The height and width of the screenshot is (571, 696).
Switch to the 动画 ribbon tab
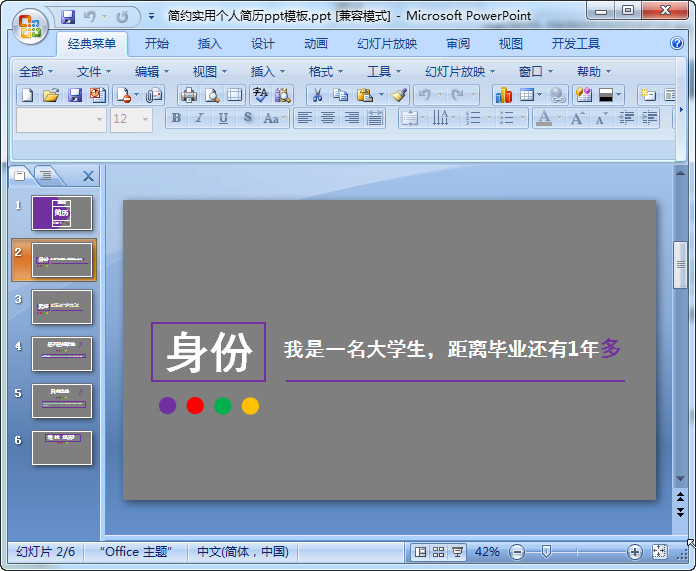(316, 44)
